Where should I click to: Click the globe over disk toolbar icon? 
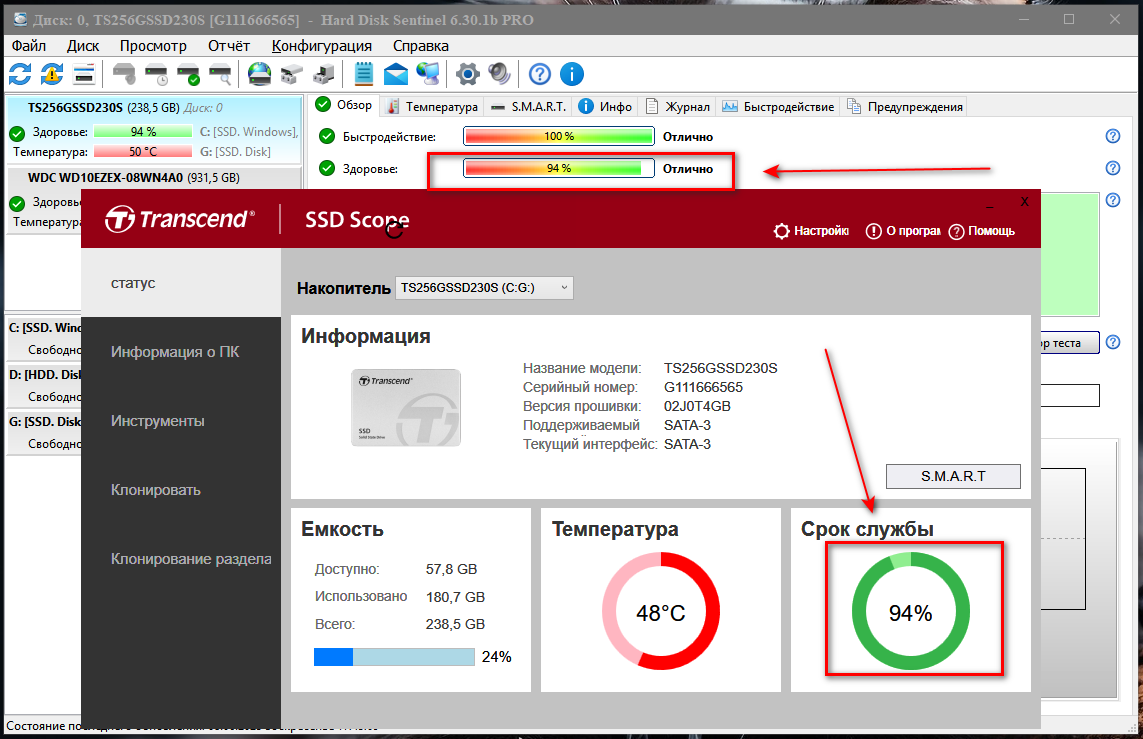tap(260, 74)
